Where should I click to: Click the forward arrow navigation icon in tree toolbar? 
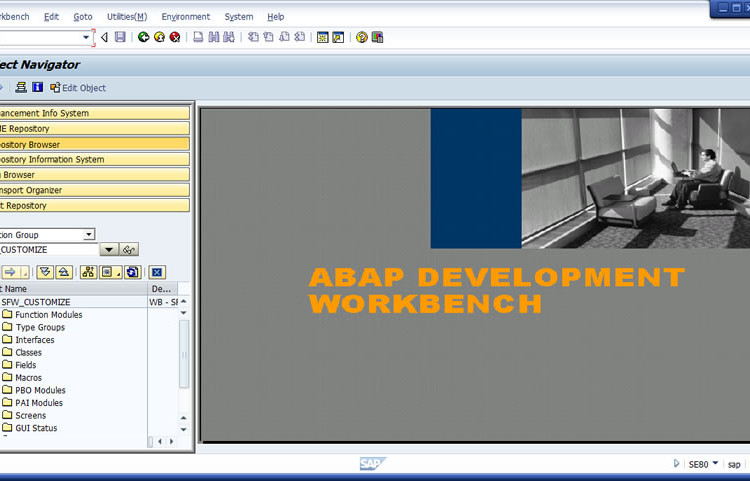(x=11, y=273)
